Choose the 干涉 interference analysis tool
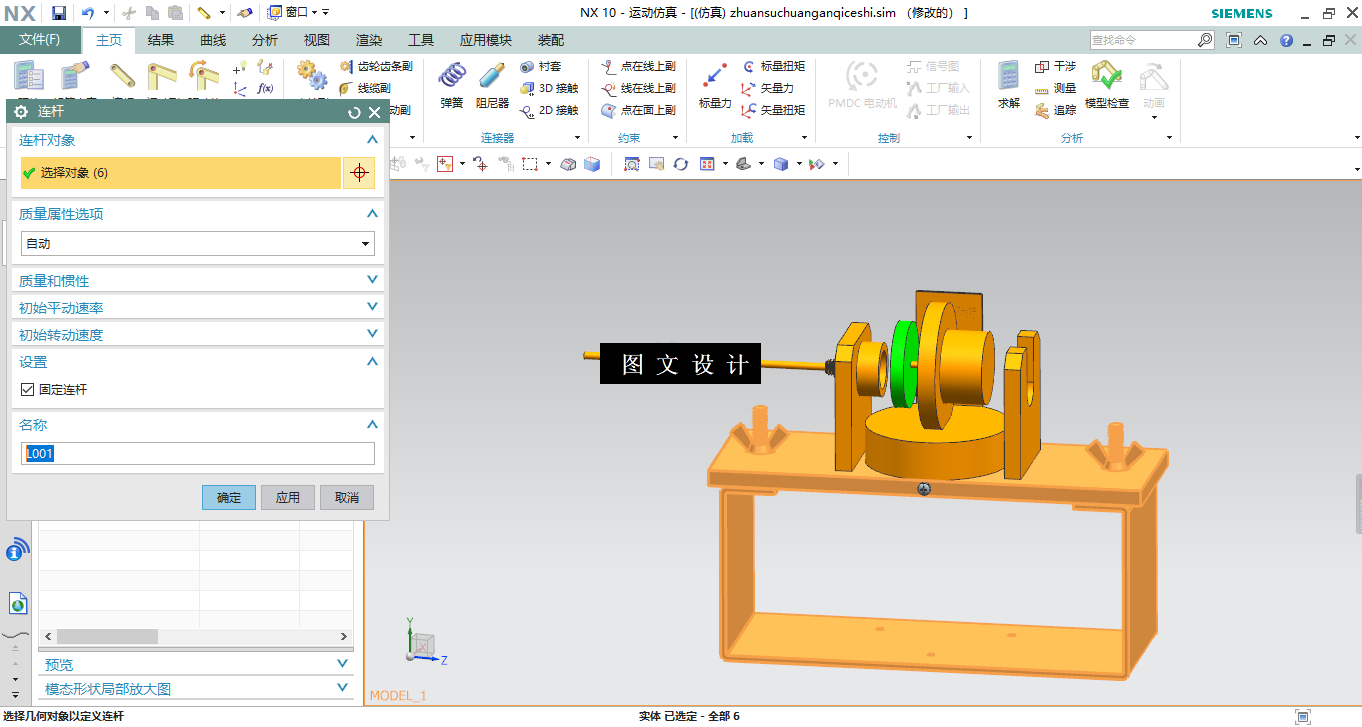This screenshot has width=1362, height=727. point(1056,66)
